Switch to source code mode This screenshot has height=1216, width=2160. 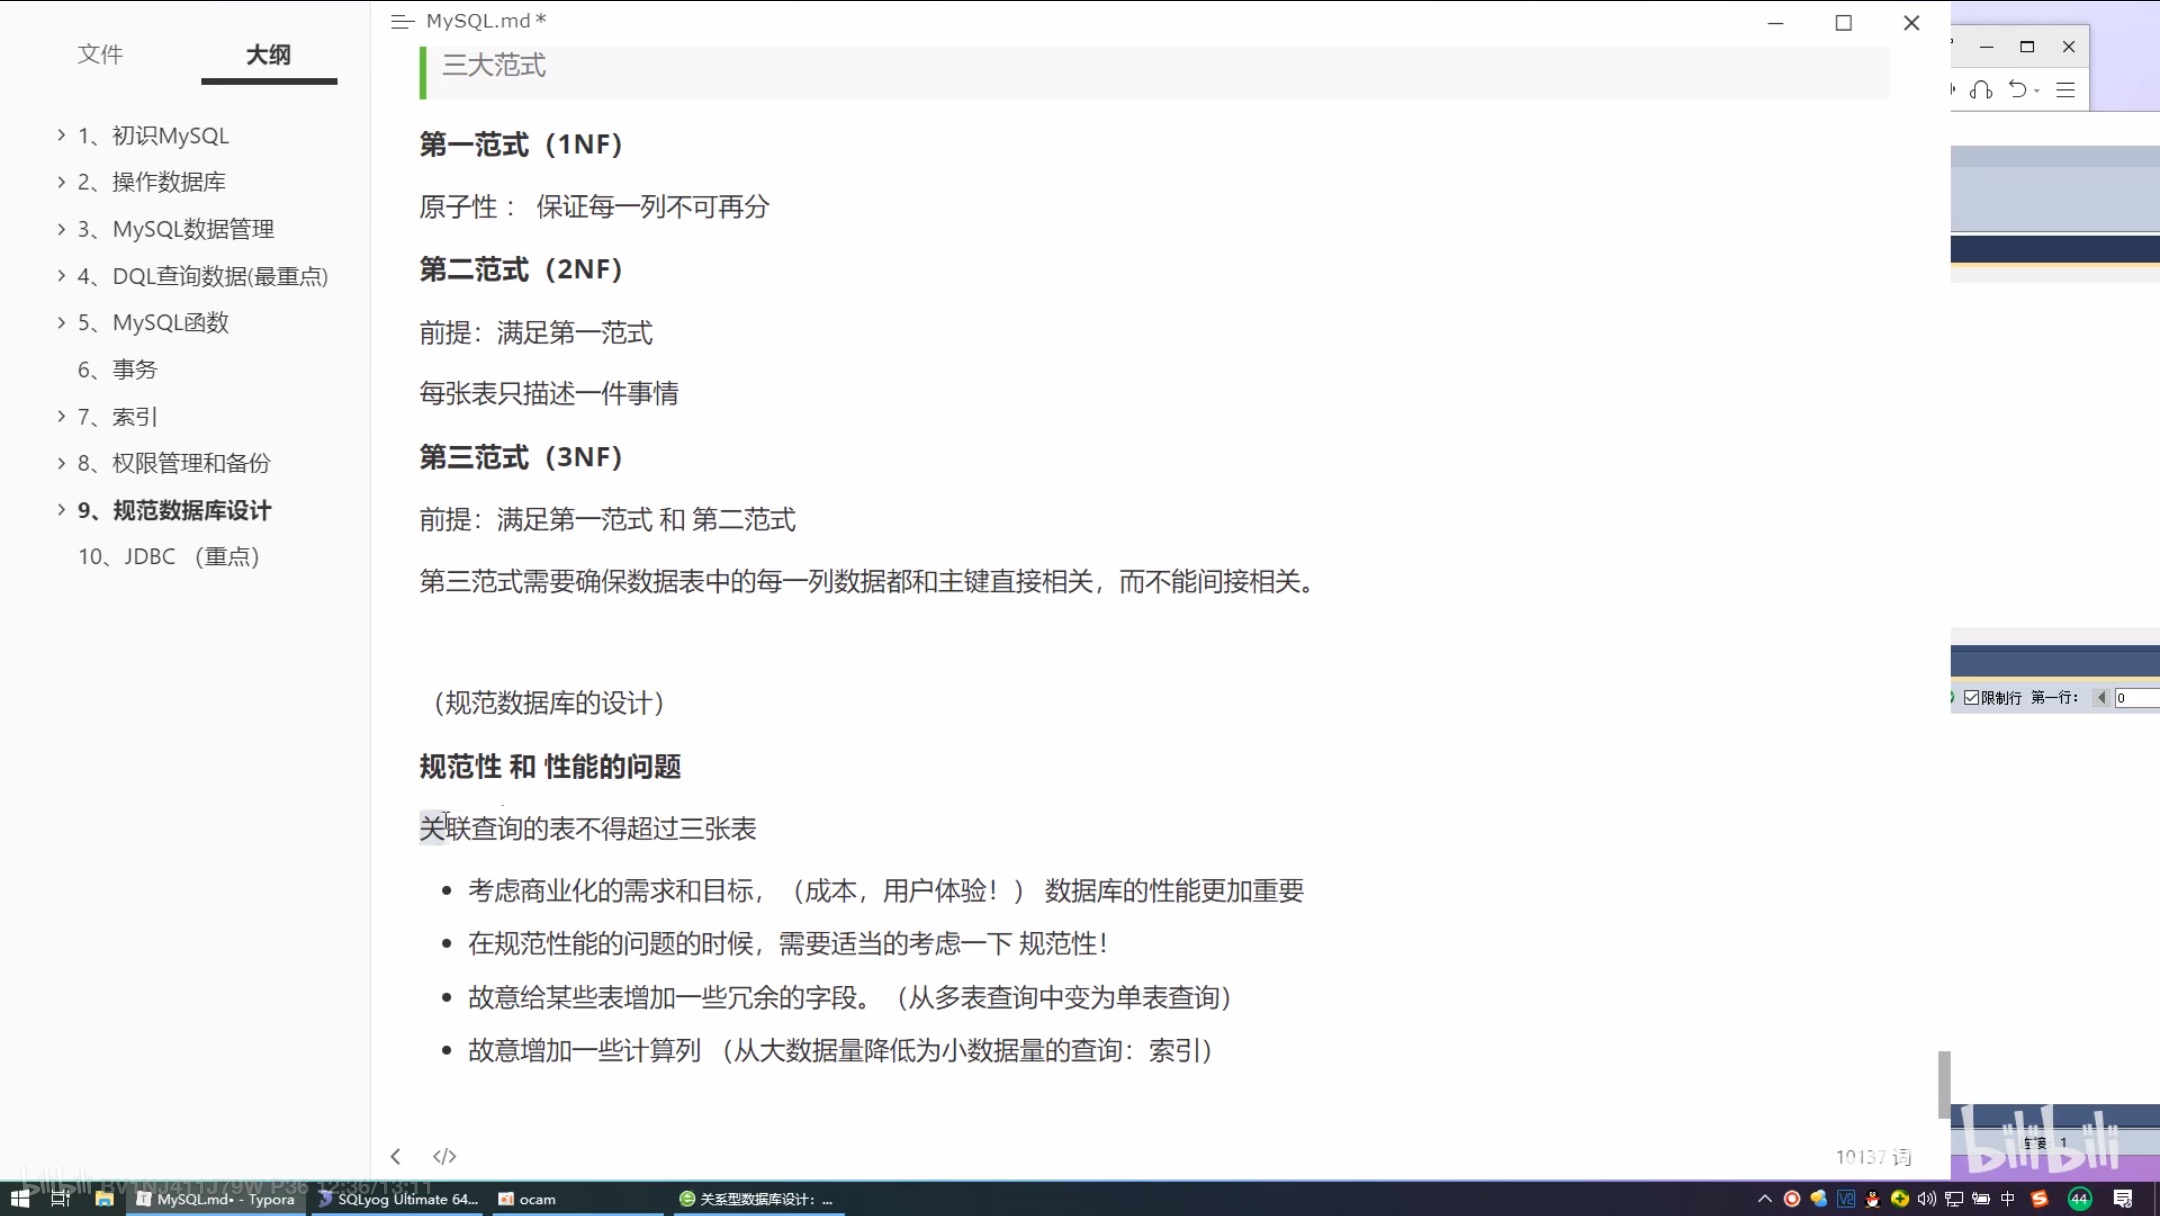pyautogui.click(x=444, y=1156)
